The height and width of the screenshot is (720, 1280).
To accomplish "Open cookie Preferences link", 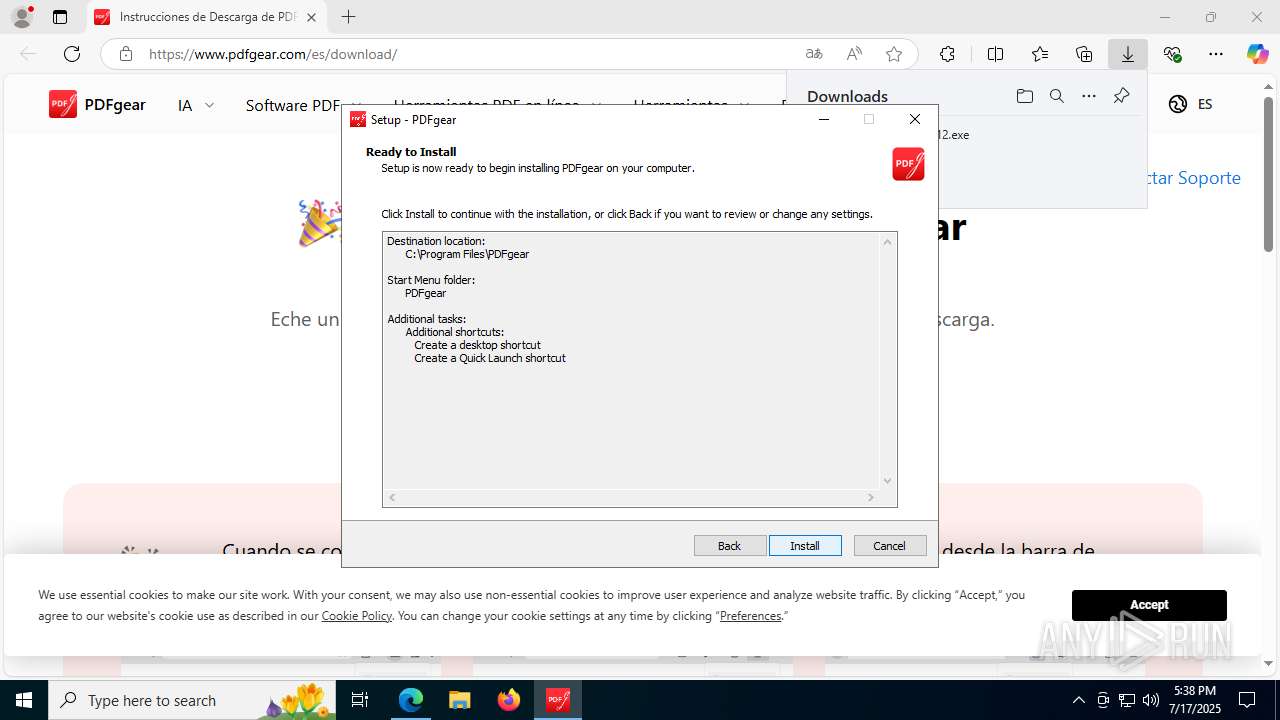I will click(x=750, y=616).
